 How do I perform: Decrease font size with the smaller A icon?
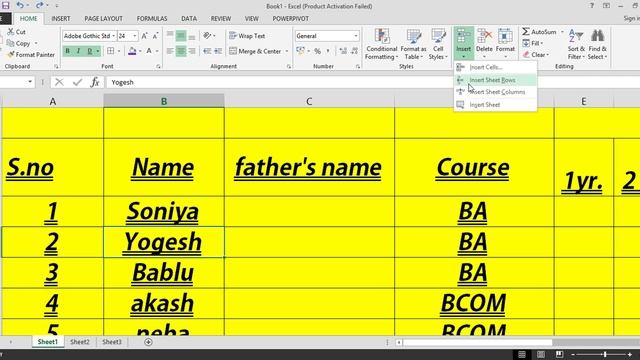(155, 36)
